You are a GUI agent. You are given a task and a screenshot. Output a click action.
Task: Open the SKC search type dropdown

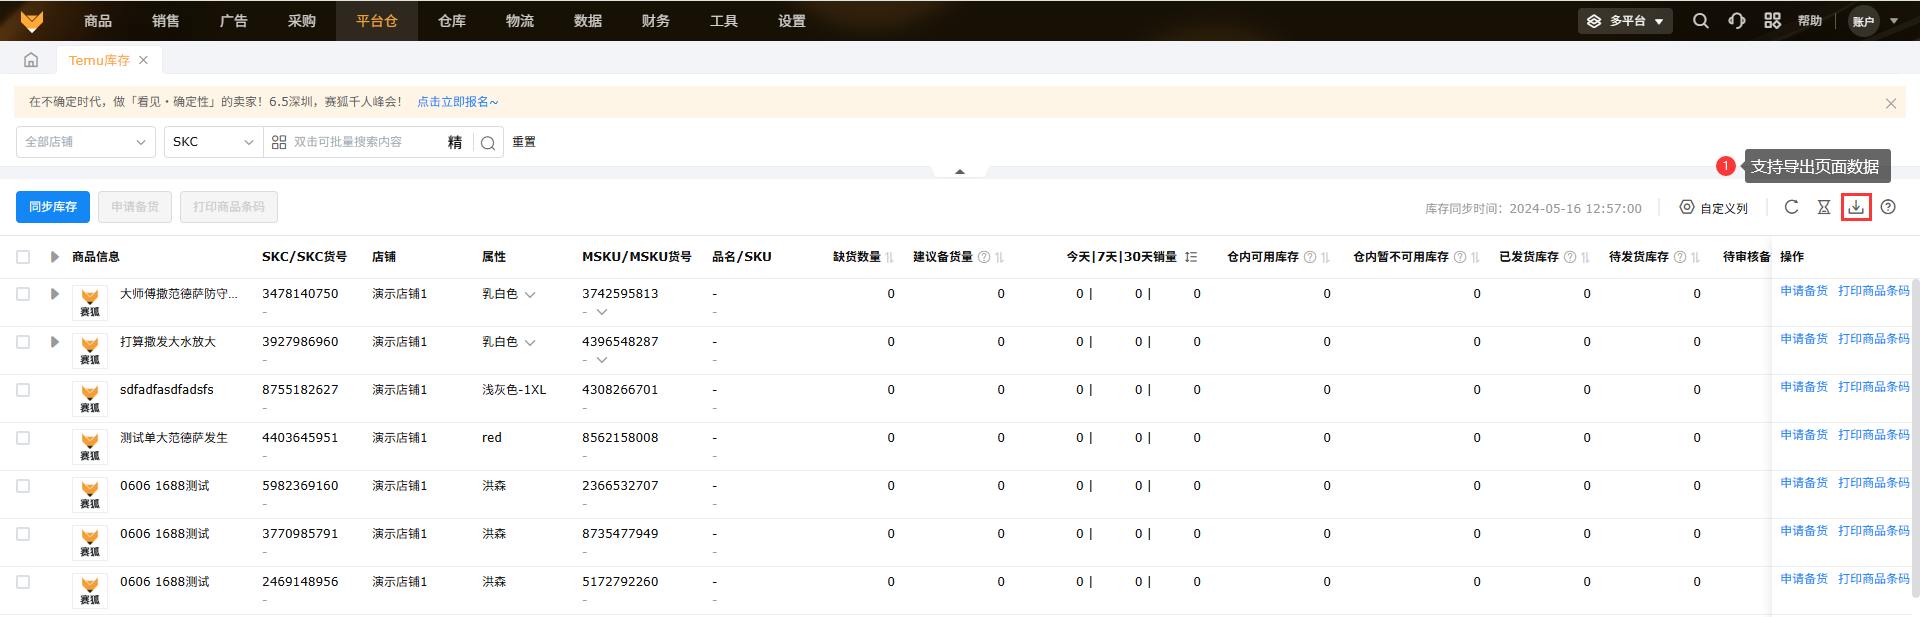213,142
